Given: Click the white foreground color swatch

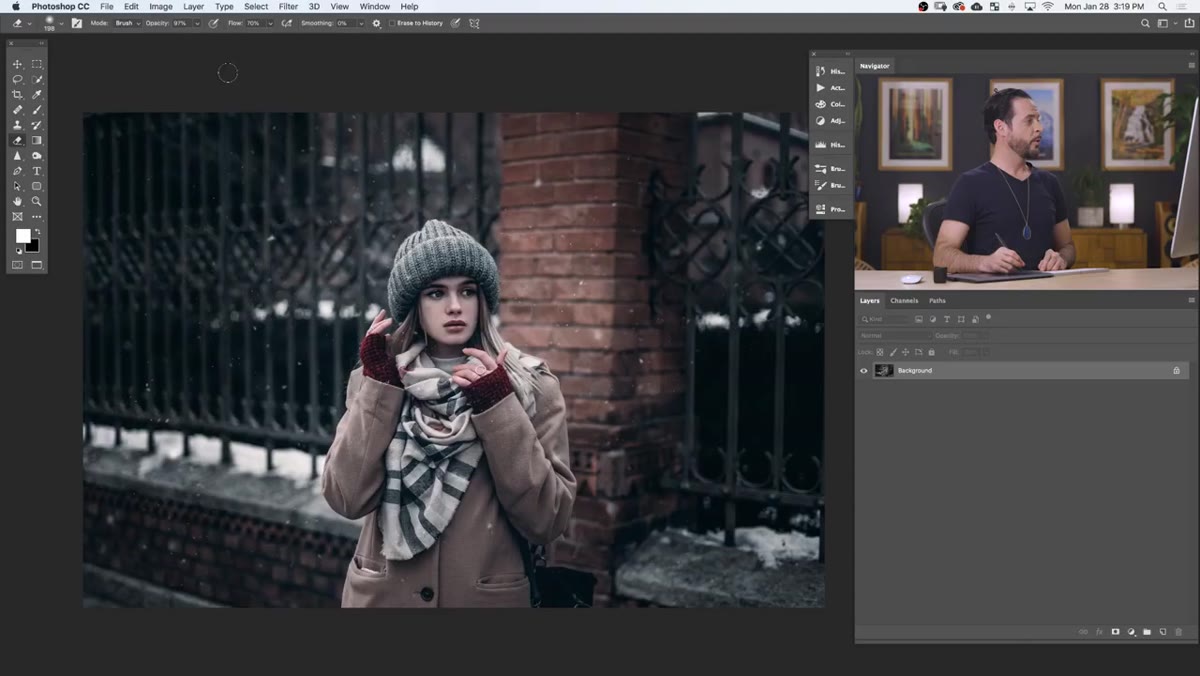Looking at the screenshot, I should (22, 235).
